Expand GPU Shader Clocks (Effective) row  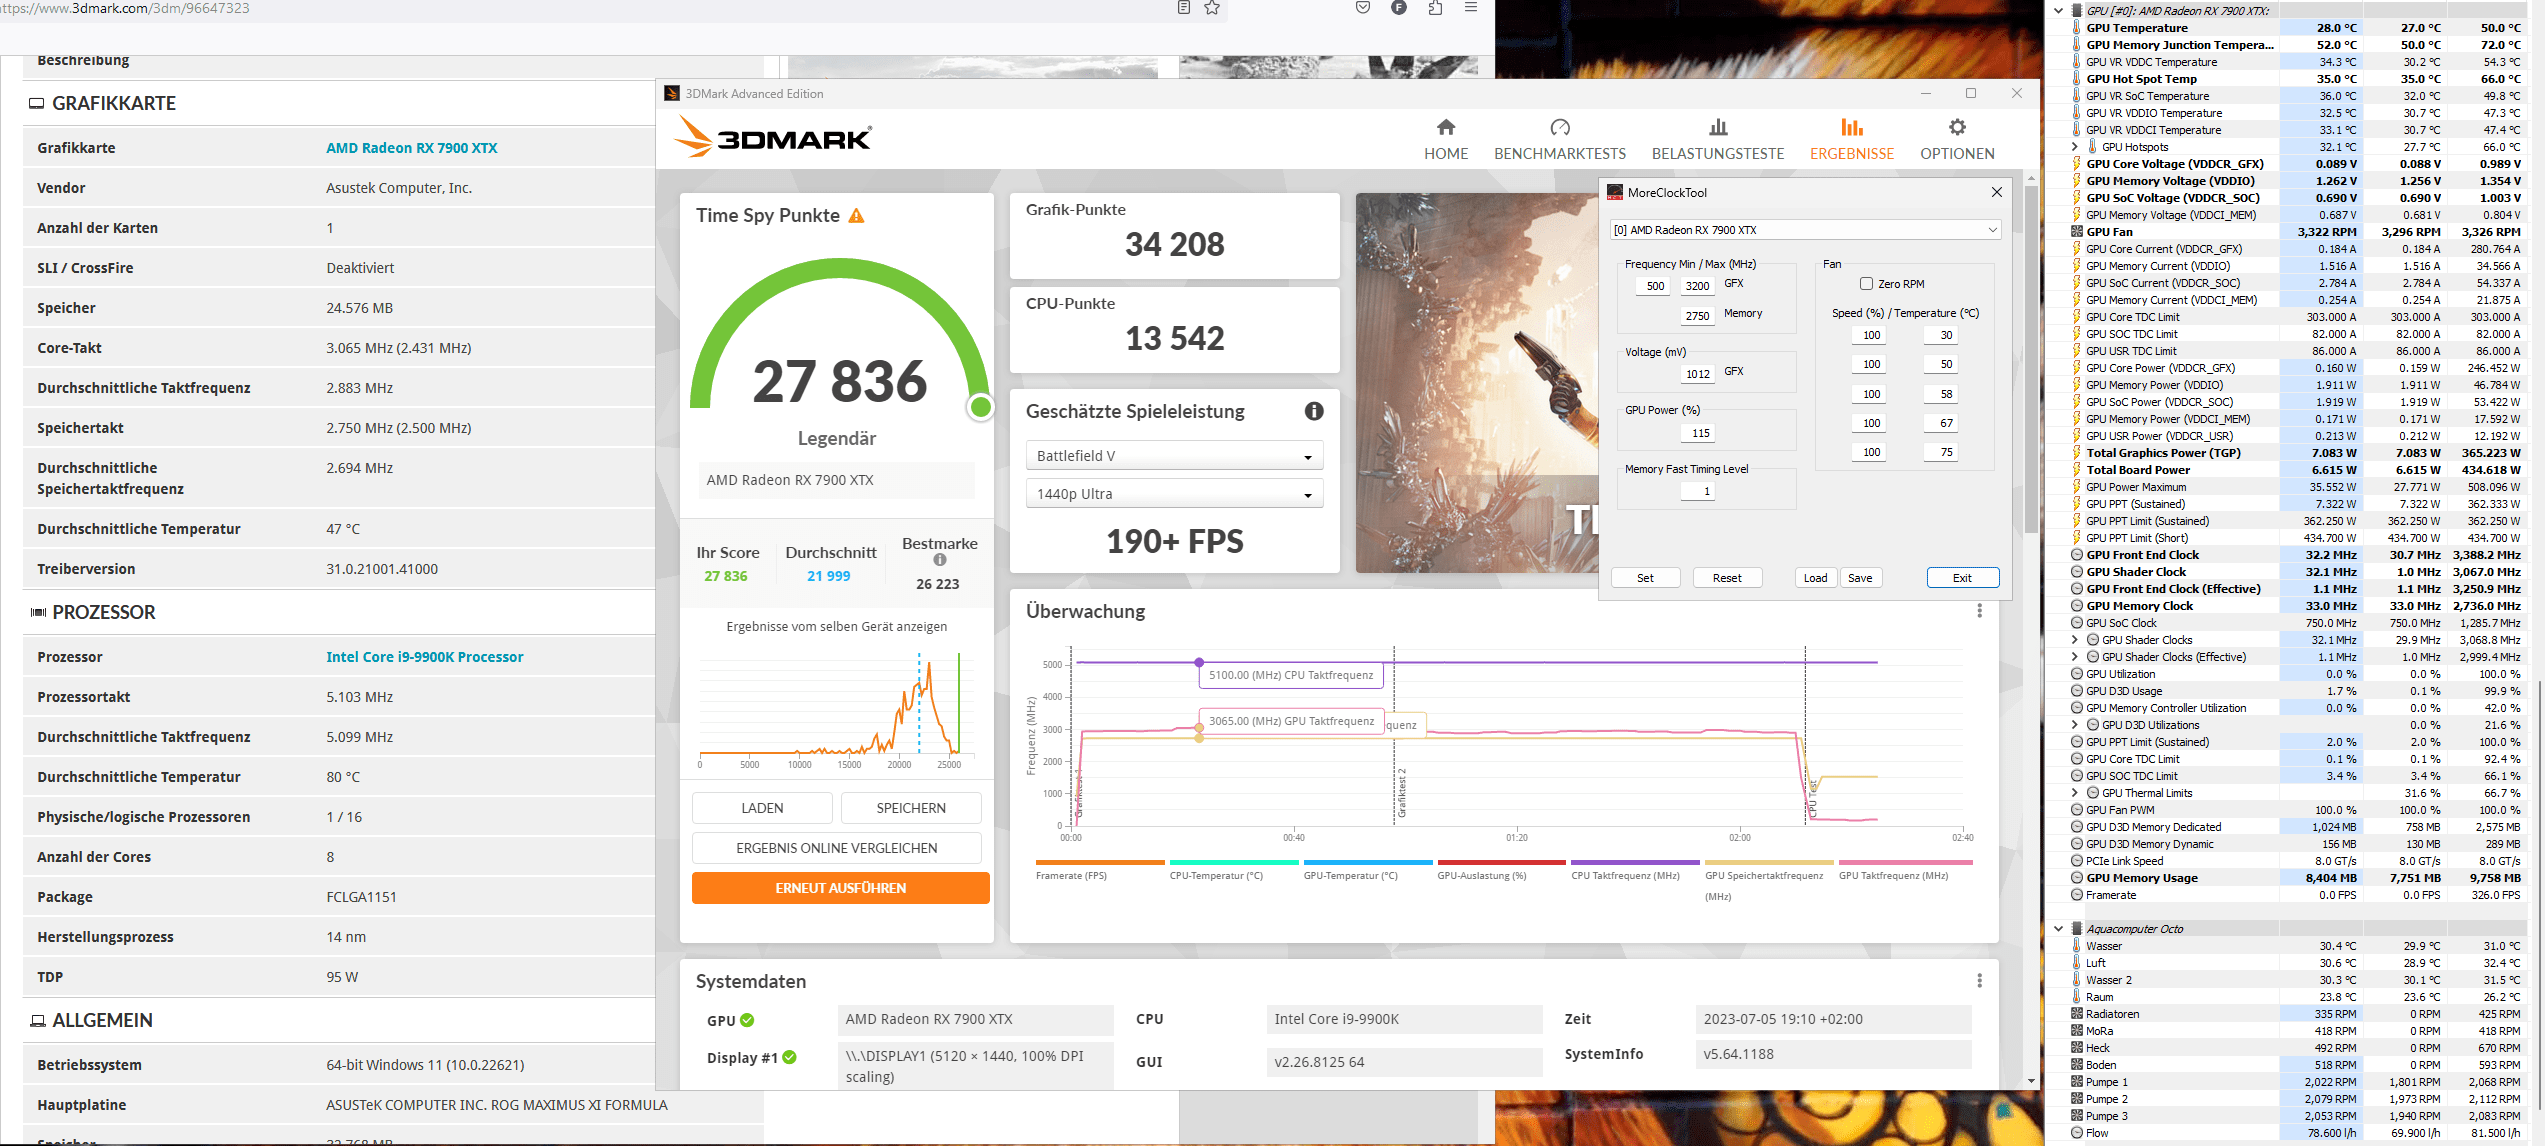[x=2074, y=657]
